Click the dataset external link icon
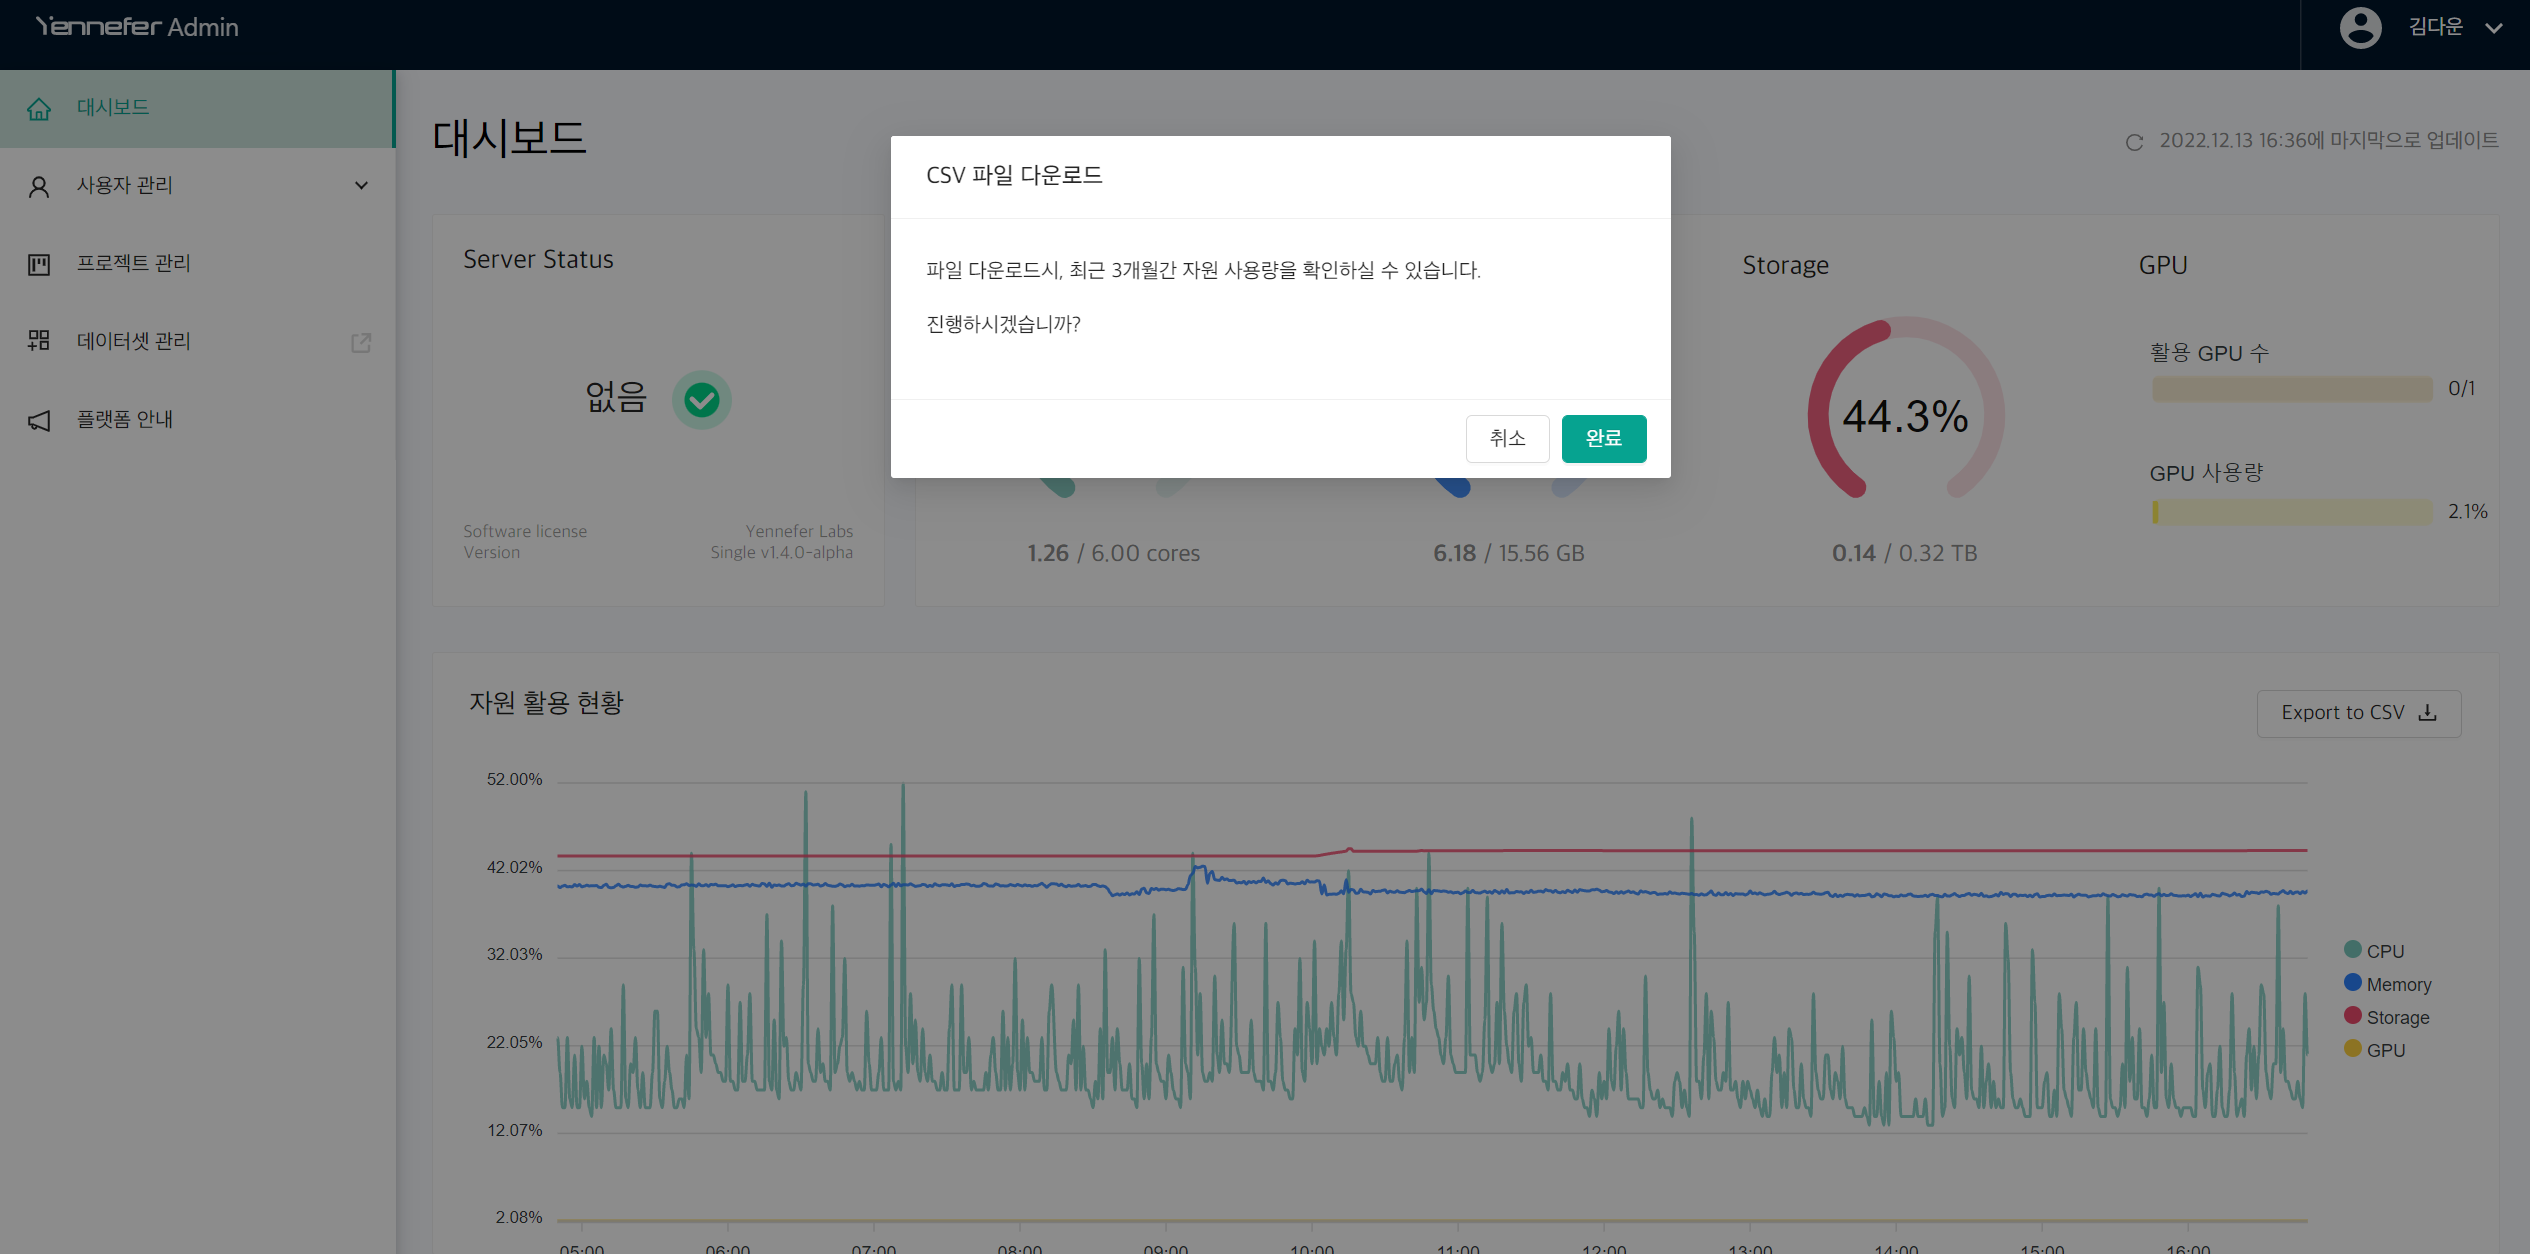 pyautogui.click(x=361, y=343)
